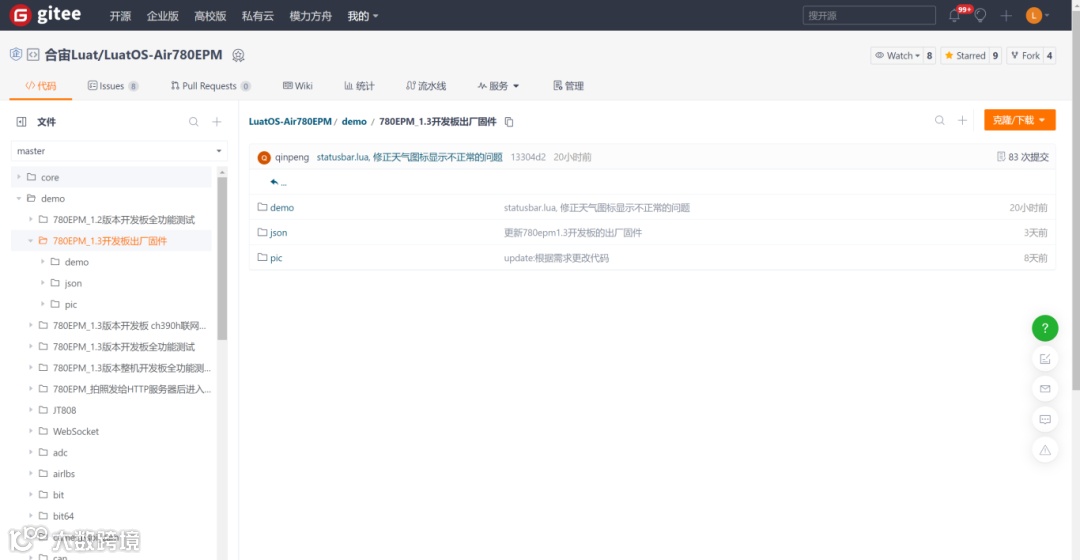Open the 我的 menu in top bar
The width and height of the screenshot is (1080, 560).
tap(363, 16)
